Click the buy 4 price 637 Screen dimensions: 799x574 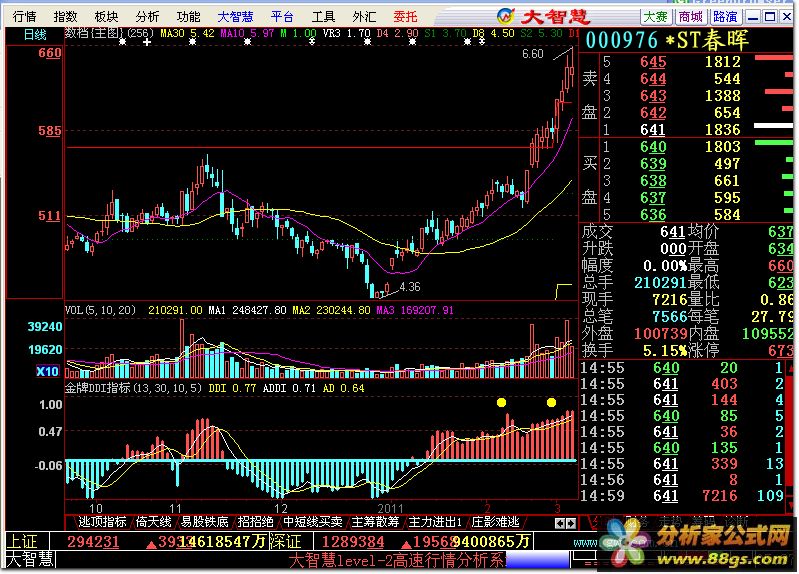[653, 198]
